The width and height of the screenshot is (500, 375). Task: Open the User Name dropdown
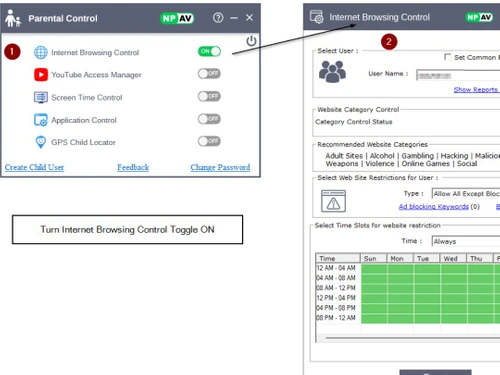pos(458,75)
